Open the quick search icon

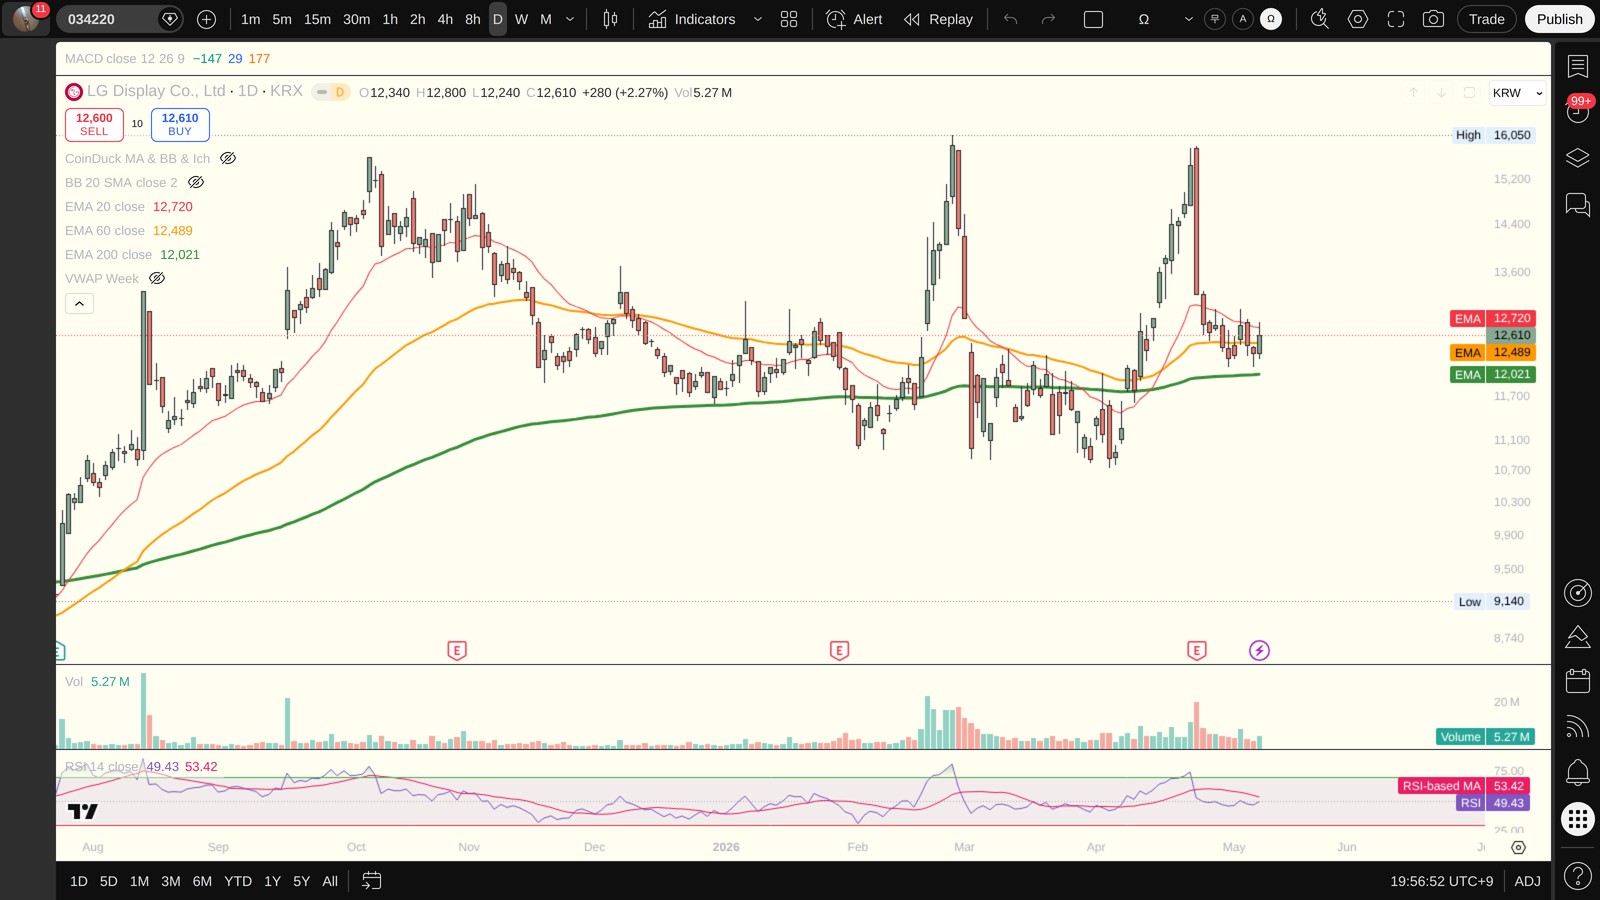(1320, 19)
